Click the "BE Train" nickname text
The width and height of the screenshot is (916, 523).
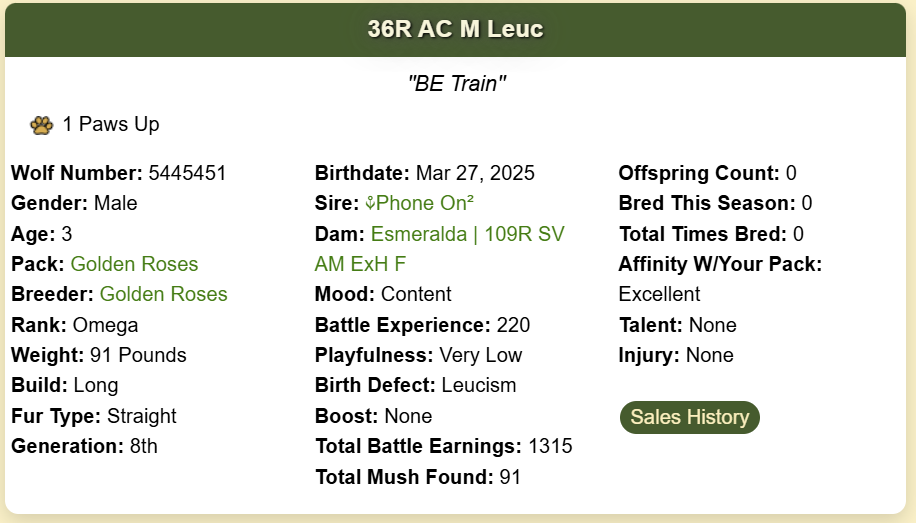457,84
